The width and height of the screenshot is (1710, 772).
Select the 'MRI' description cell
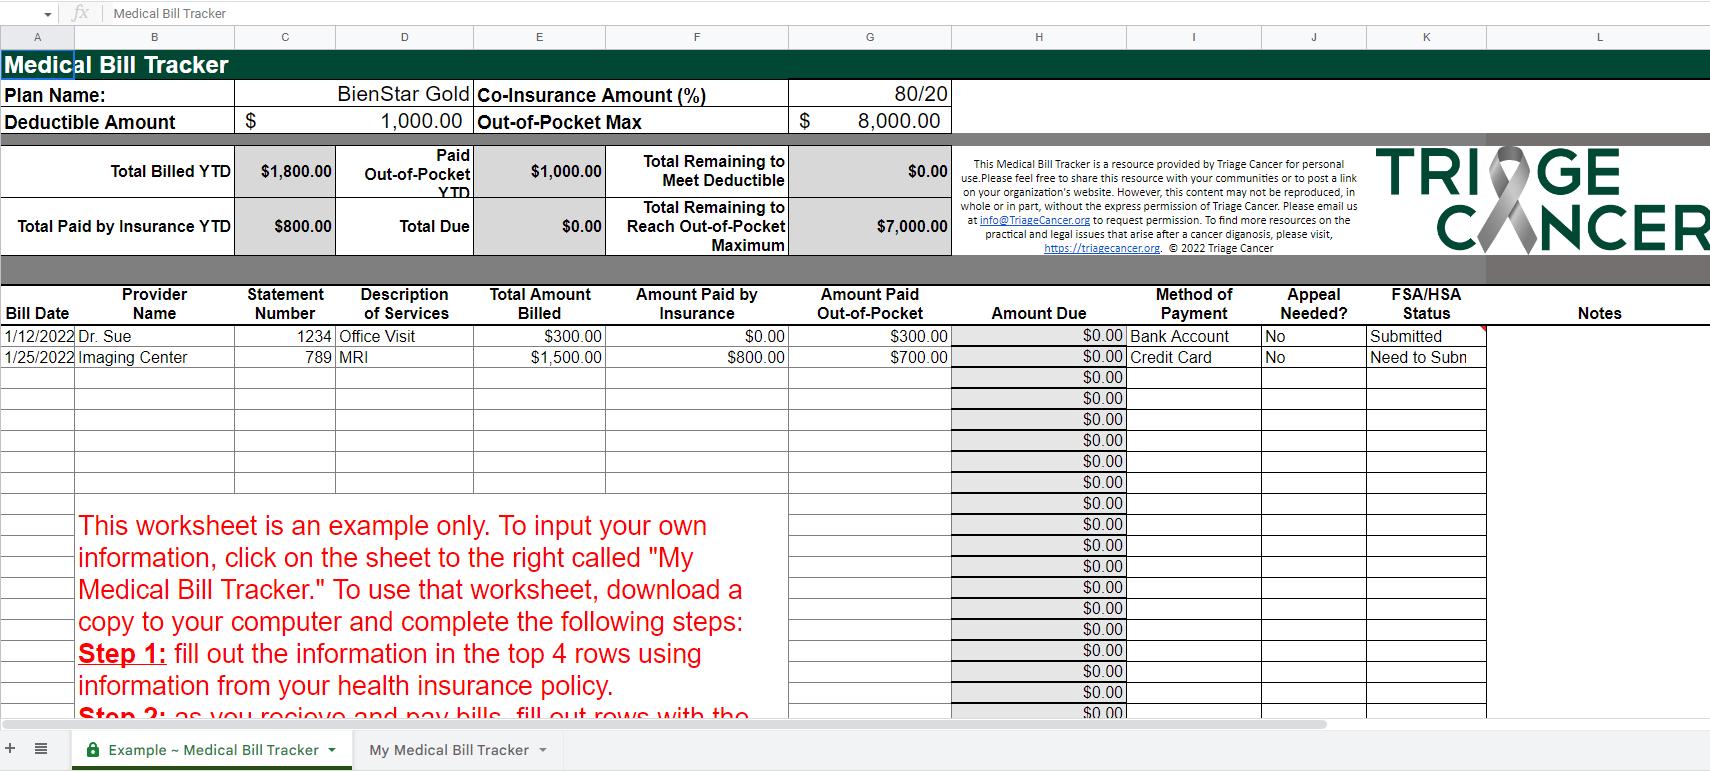point(405,358)
